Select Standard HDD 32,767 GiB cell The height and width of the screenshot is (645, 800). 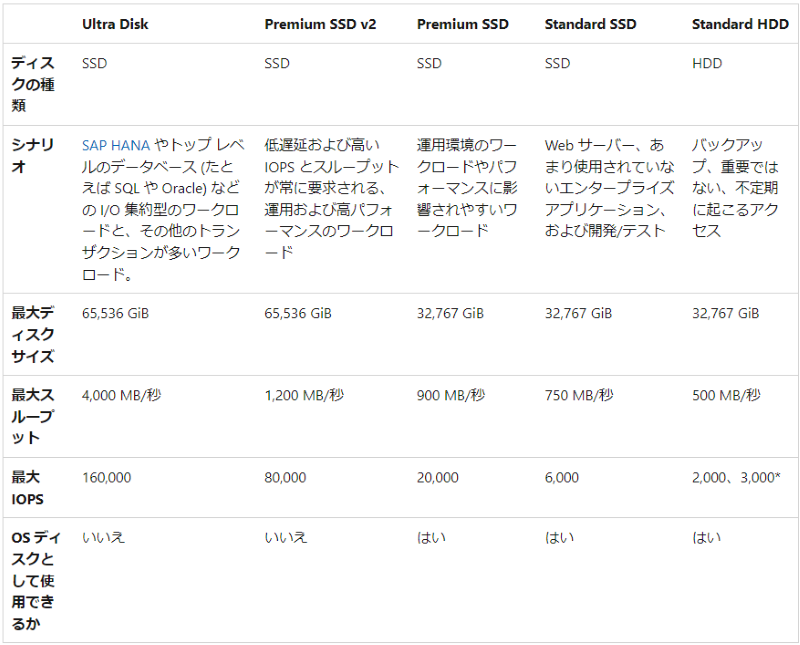pos(725,313)
